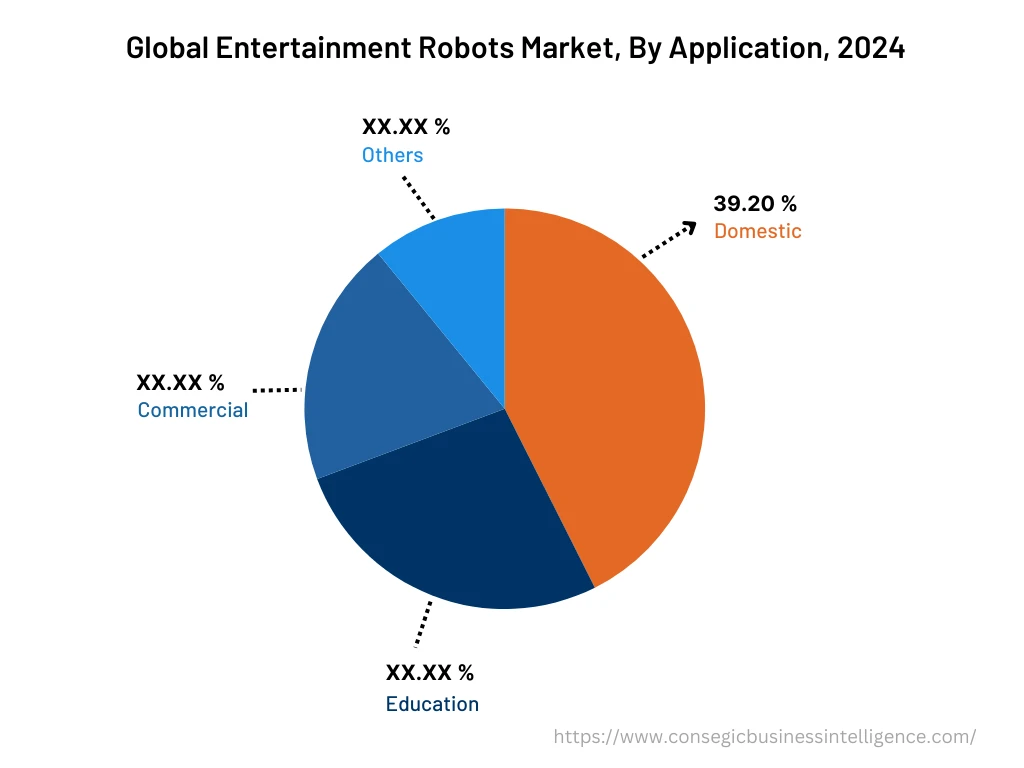1024x768 pixels.
Task: Click the Domestic label text
Action: (x=757, y=230)
